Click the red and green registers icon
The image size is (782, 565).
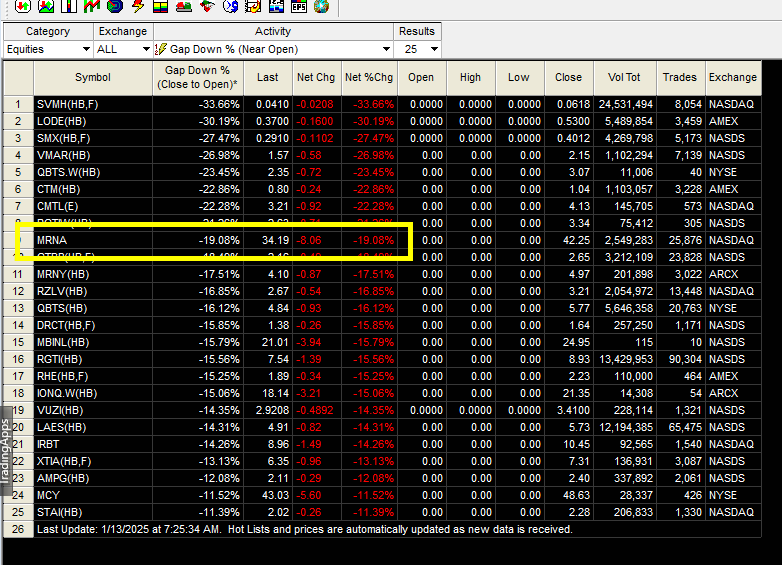point(184,6)
